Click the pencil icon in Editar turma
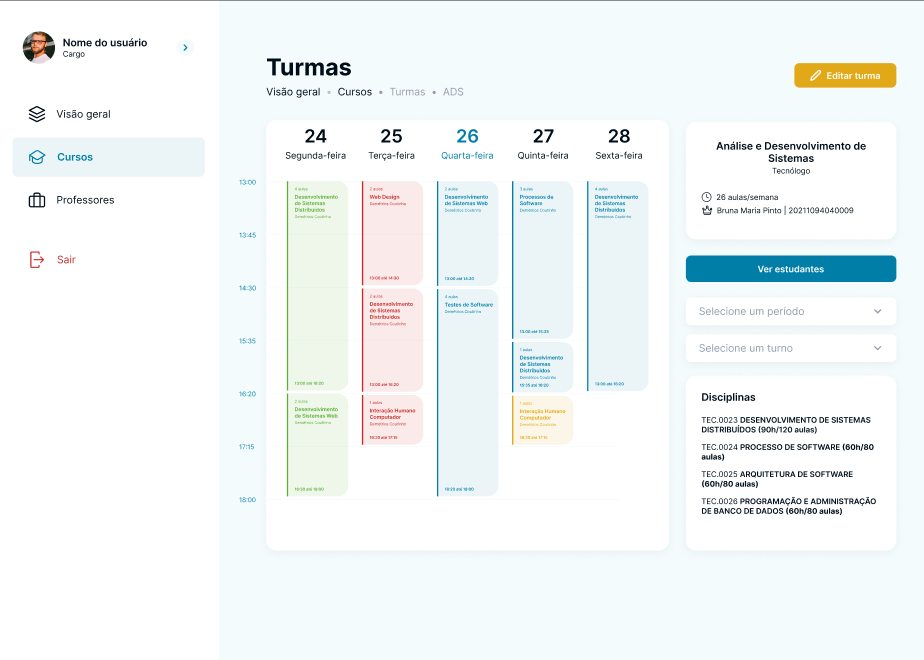This screenshot has width=924, height=660. 815,76
